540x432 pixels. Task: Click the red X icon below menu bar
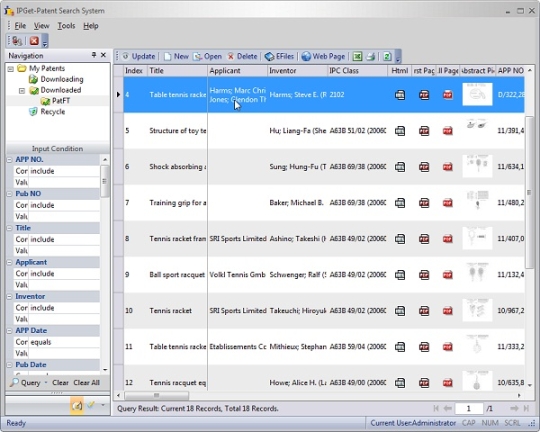click(34, 41)
